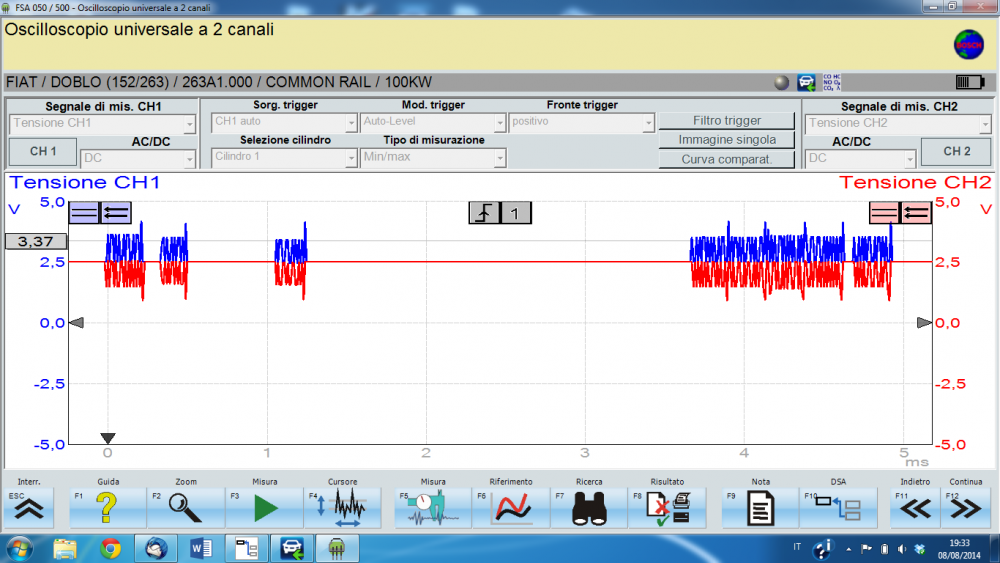The height and width of the screenshot is (563, 1000).
Task: Toggle the CH 1 channel button
Action: (43, 152)
